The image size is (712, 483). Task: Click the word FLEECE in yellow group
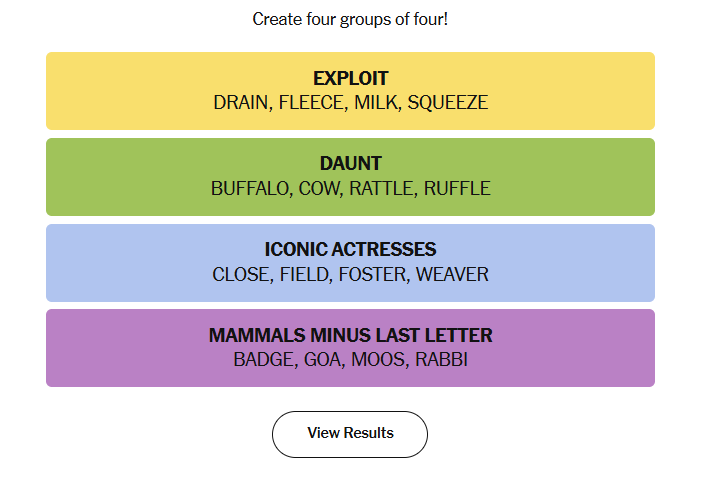coord(311,102)
